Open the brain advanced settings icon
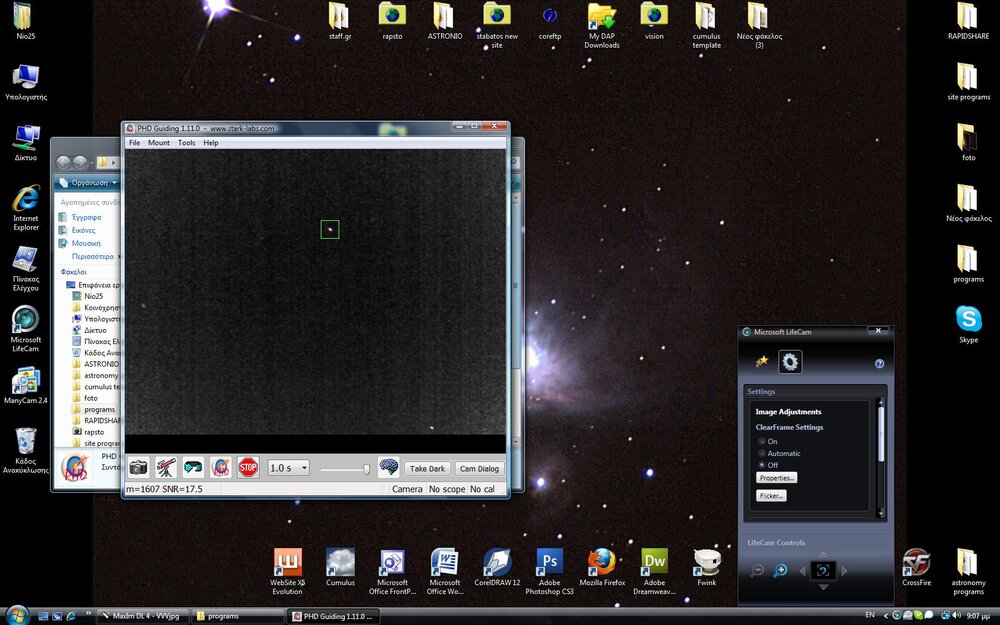This screenshot has width=1000, height=625. point(388,468)
